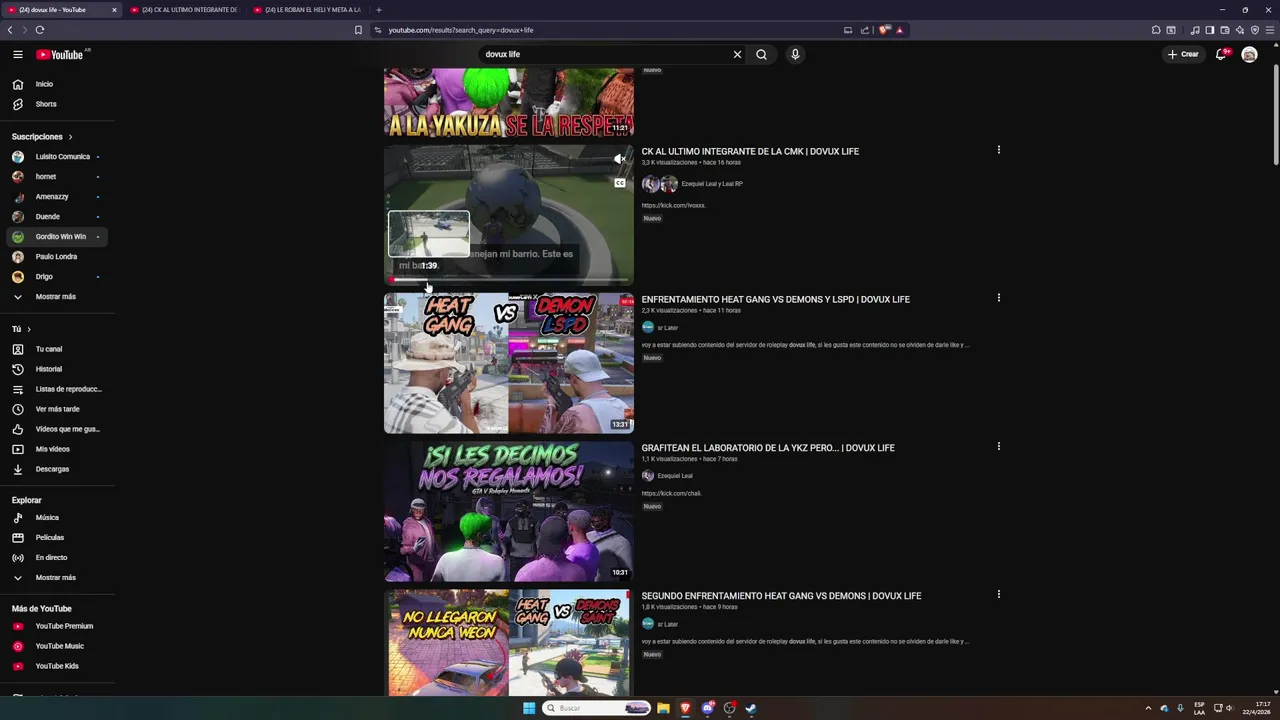Viewport: 1280px width, 720px height.
Task: Open Descargas
Action: (60, 469)
